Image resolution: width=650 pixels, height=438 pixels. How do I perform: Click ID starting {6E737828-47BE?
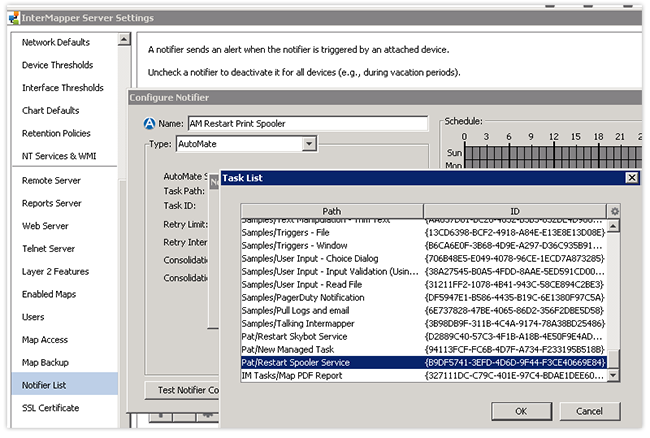tap(514, 311)
